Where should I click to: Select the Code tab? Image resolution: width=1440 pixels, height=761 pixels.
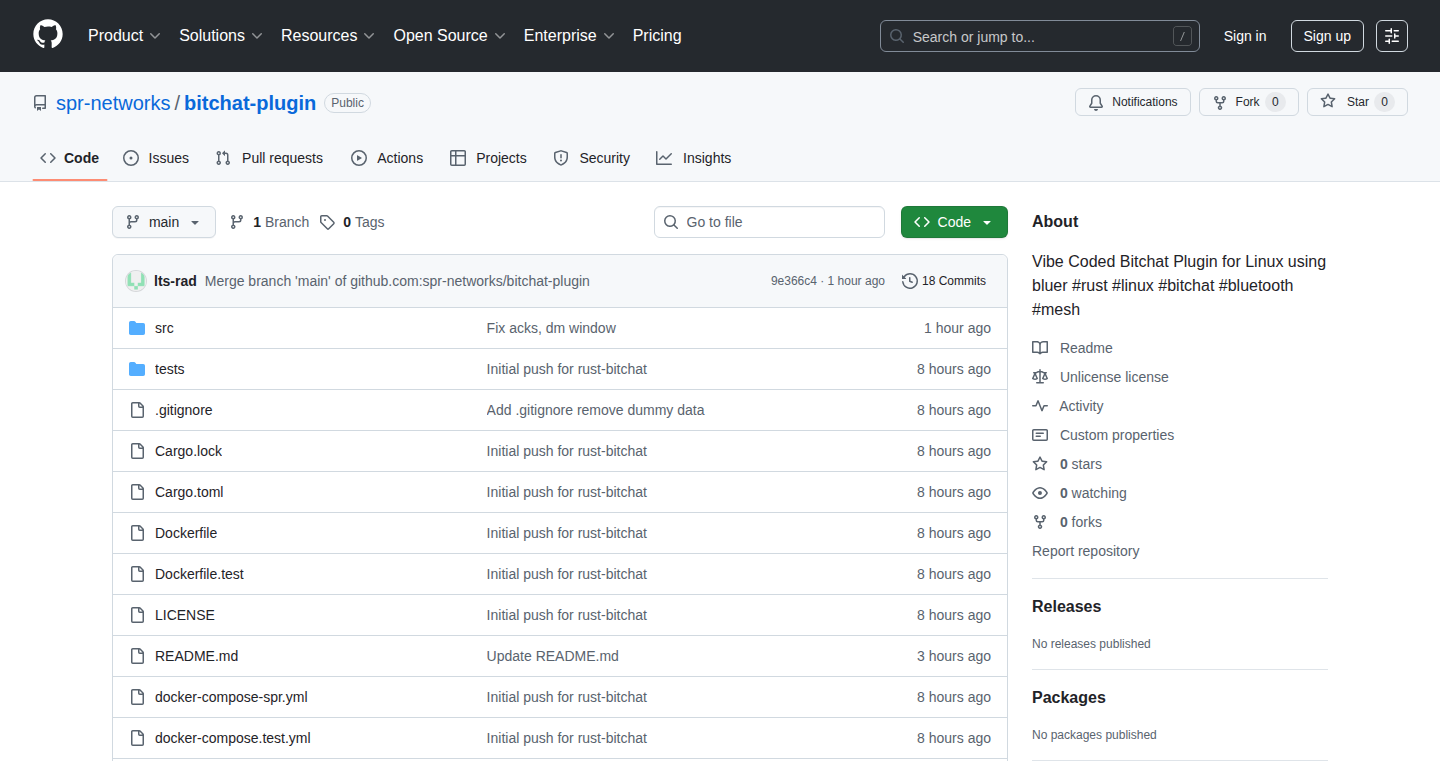point(70,158)
